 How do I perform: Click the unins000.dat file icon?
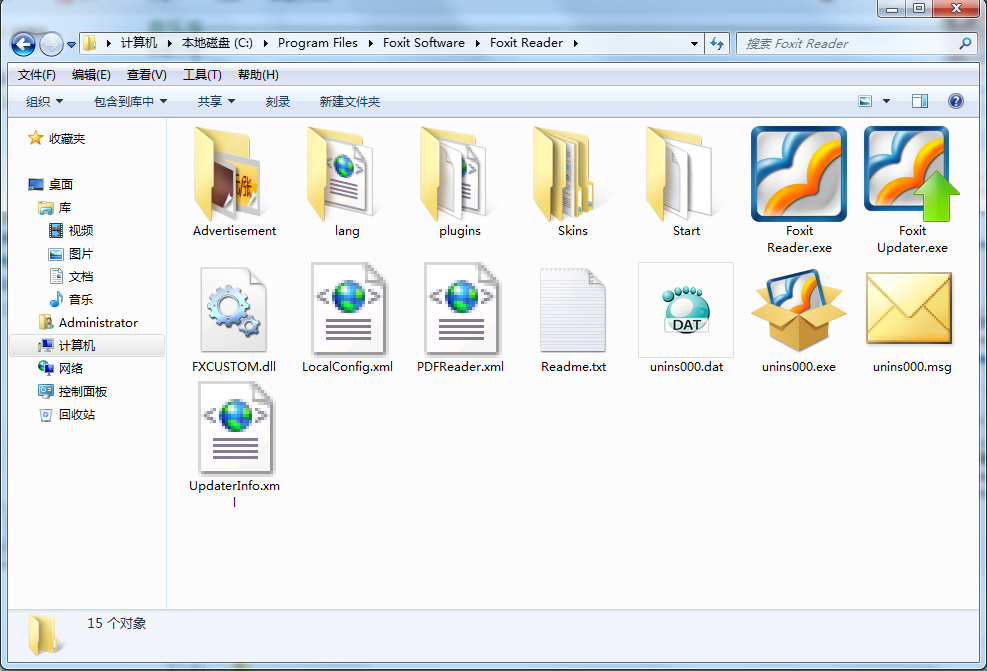[685, 311]
